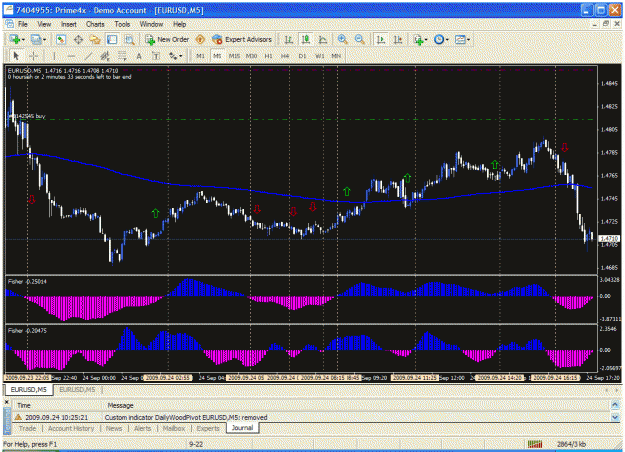Open the Alerts terminal tab
Viewport: 625px width, 452px height.
point(142,428)
